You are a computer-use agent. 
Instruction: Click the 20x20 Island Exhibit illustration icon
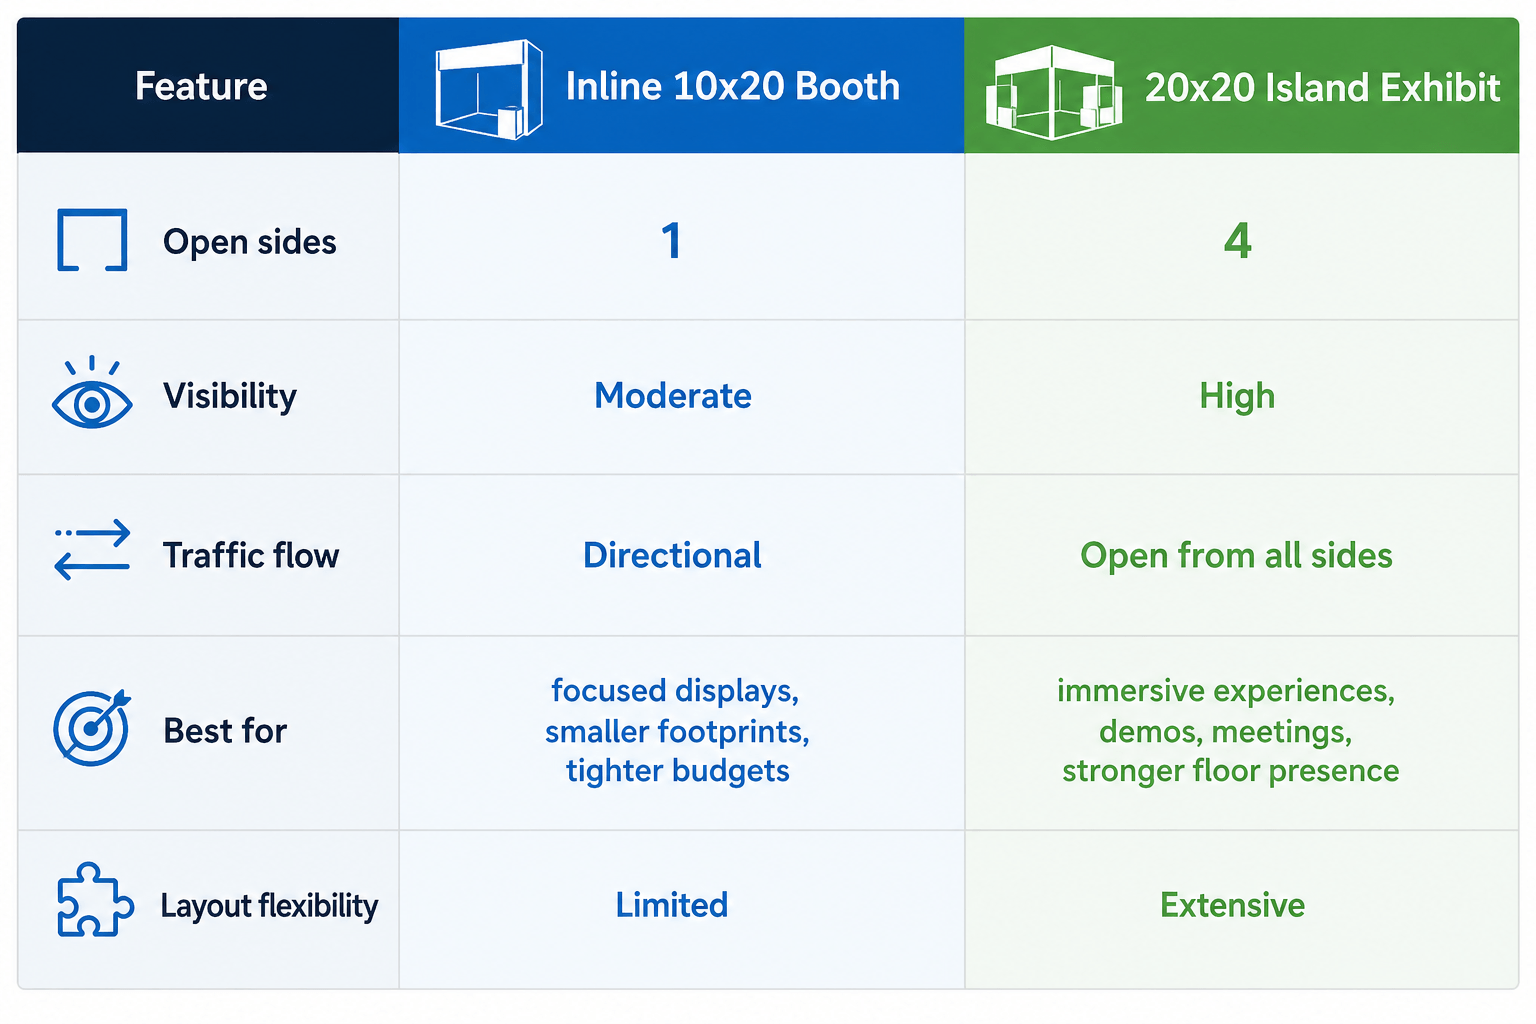[x=1053, y=91]
